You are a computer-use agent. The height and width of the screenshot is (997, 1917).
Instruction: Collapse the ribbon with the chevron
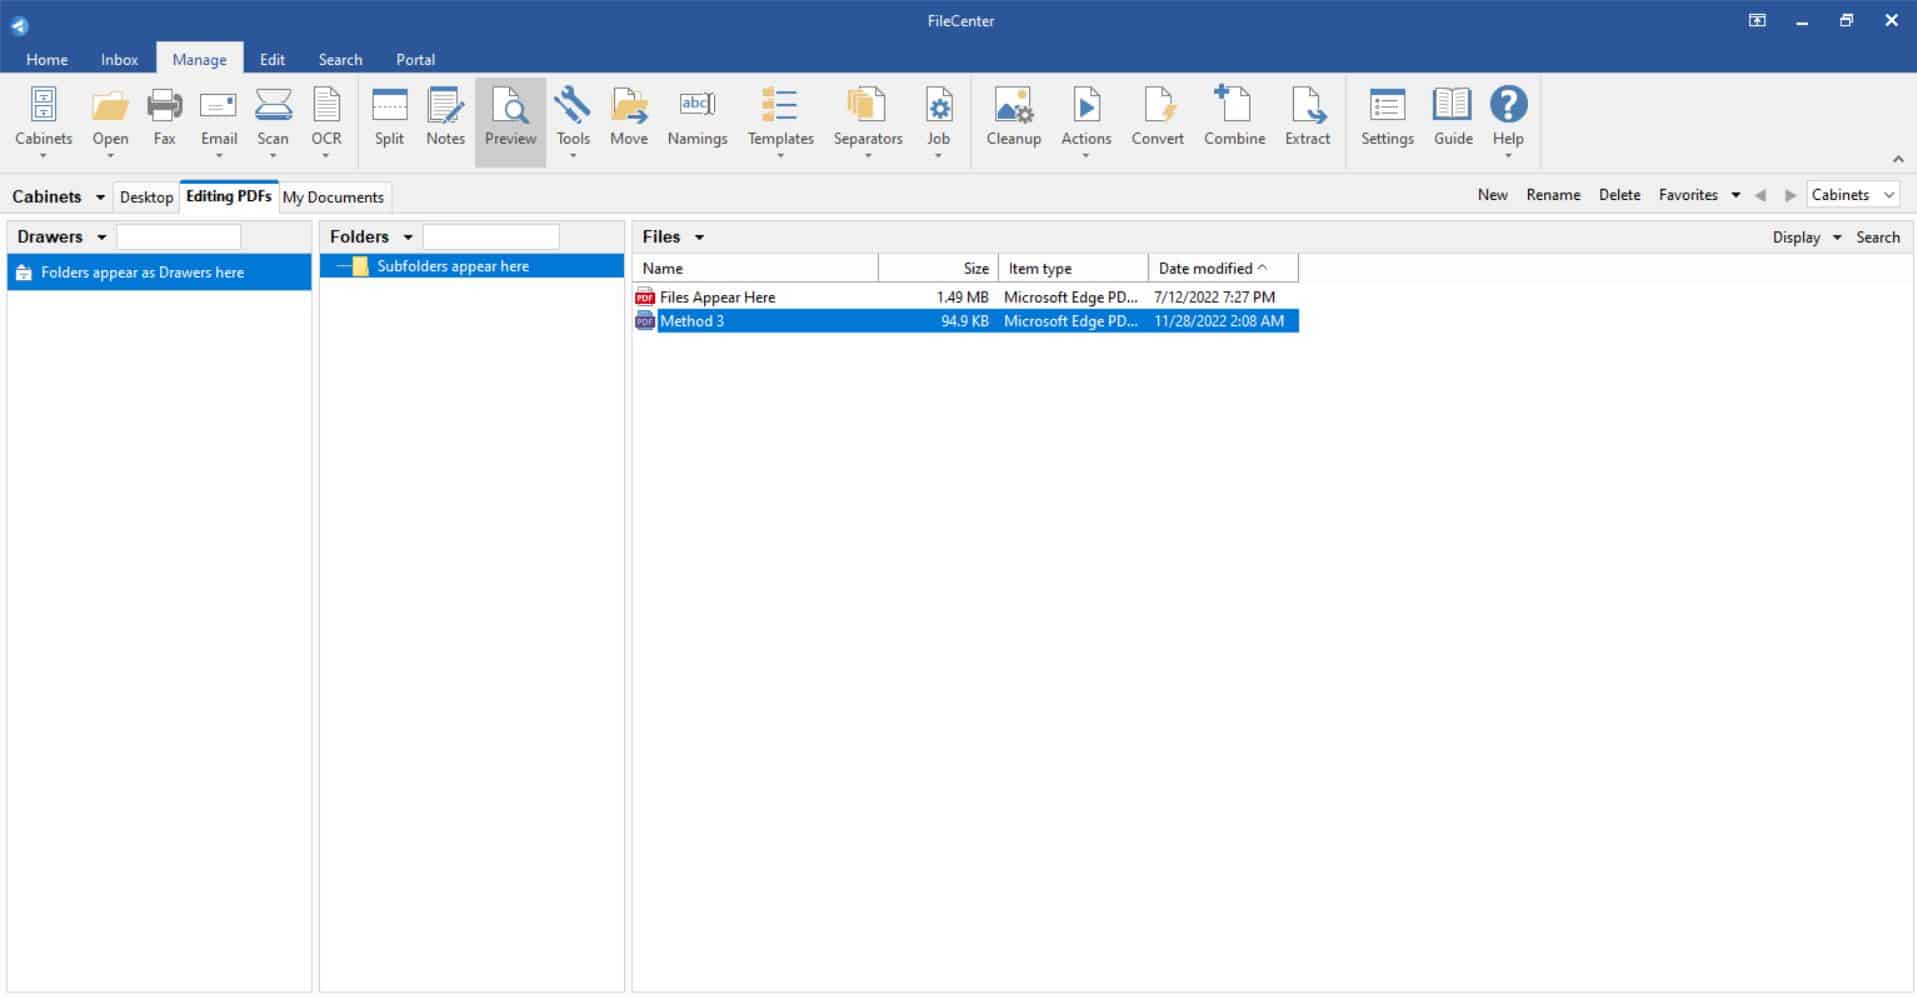(1897, 159)
